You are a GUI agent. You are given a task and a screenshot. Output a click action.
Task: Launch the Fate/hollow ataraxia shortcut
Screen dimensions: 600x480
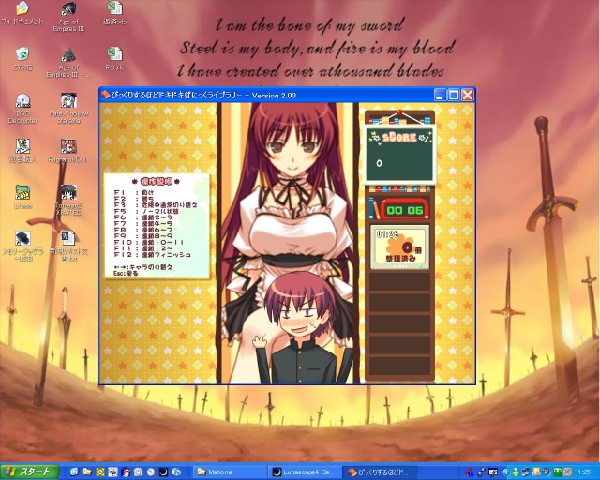[69, 109]
